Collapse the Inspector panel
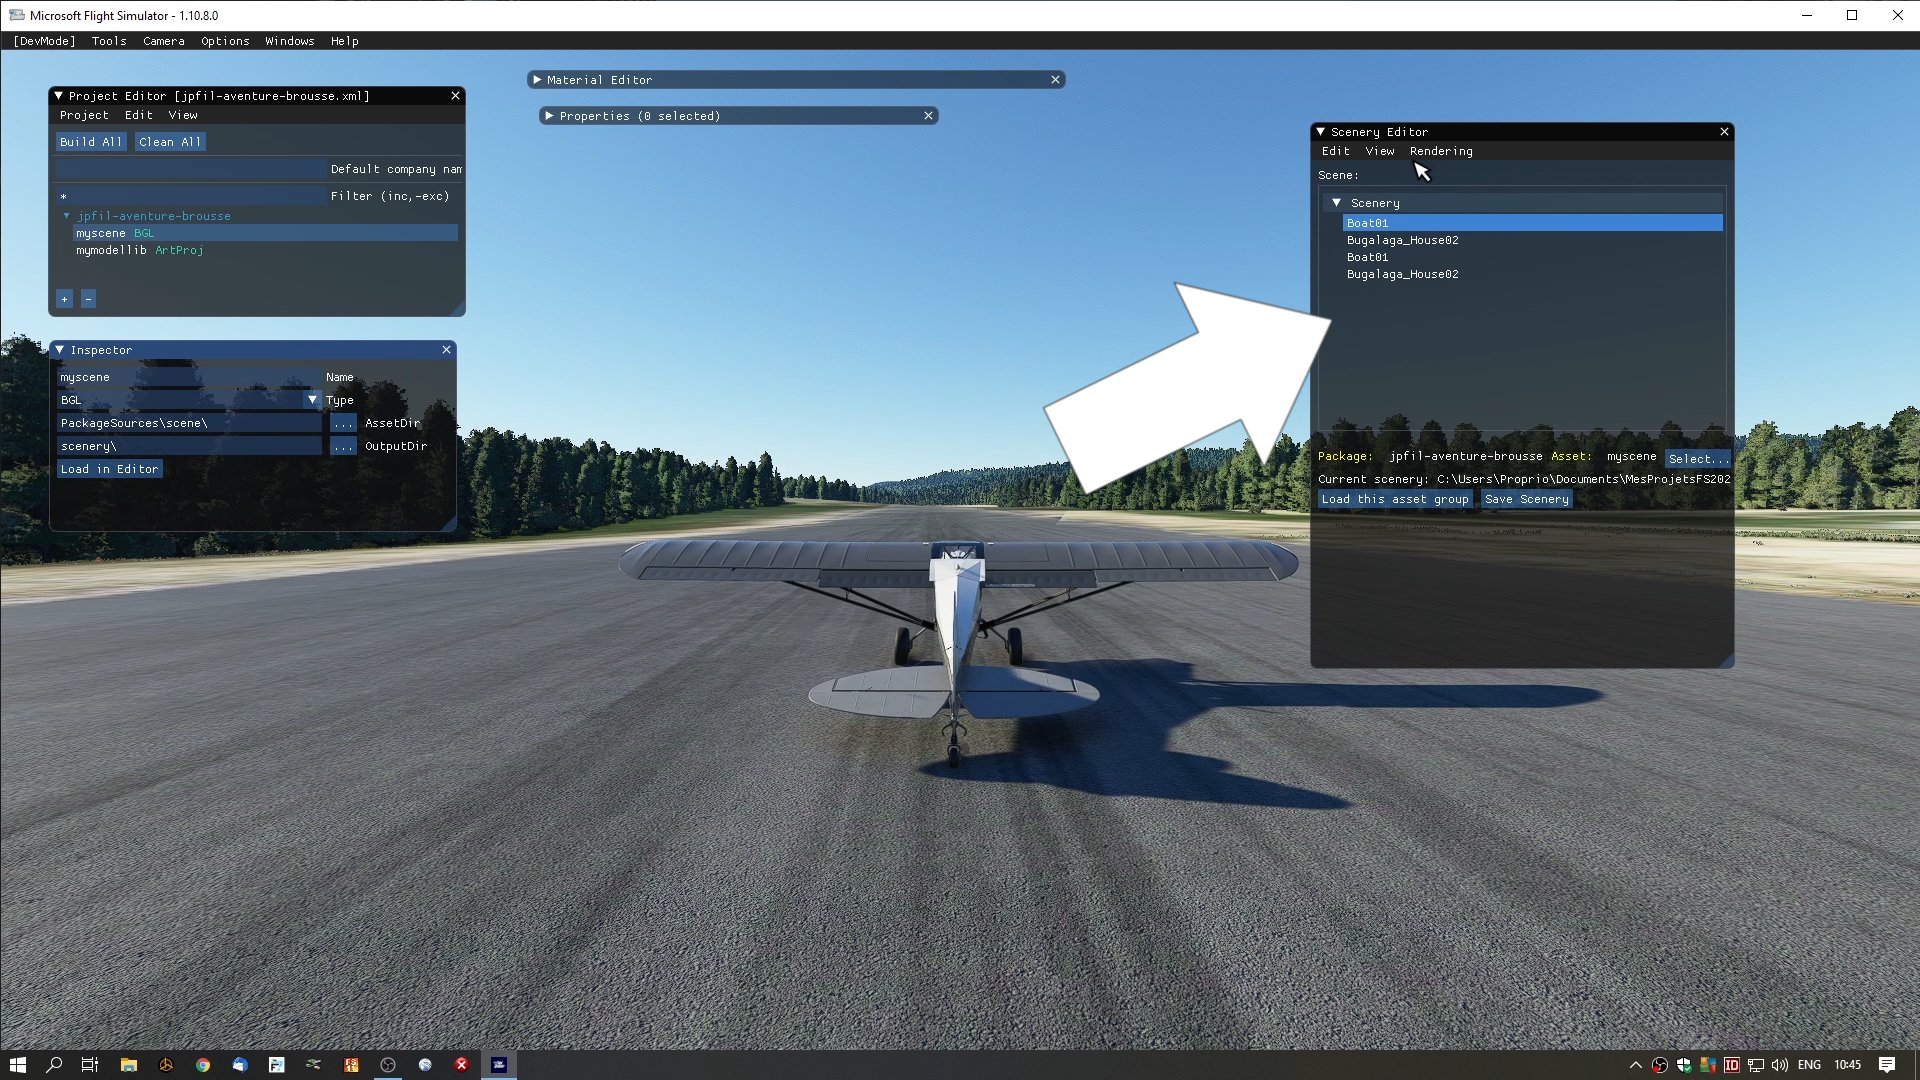 60,350
